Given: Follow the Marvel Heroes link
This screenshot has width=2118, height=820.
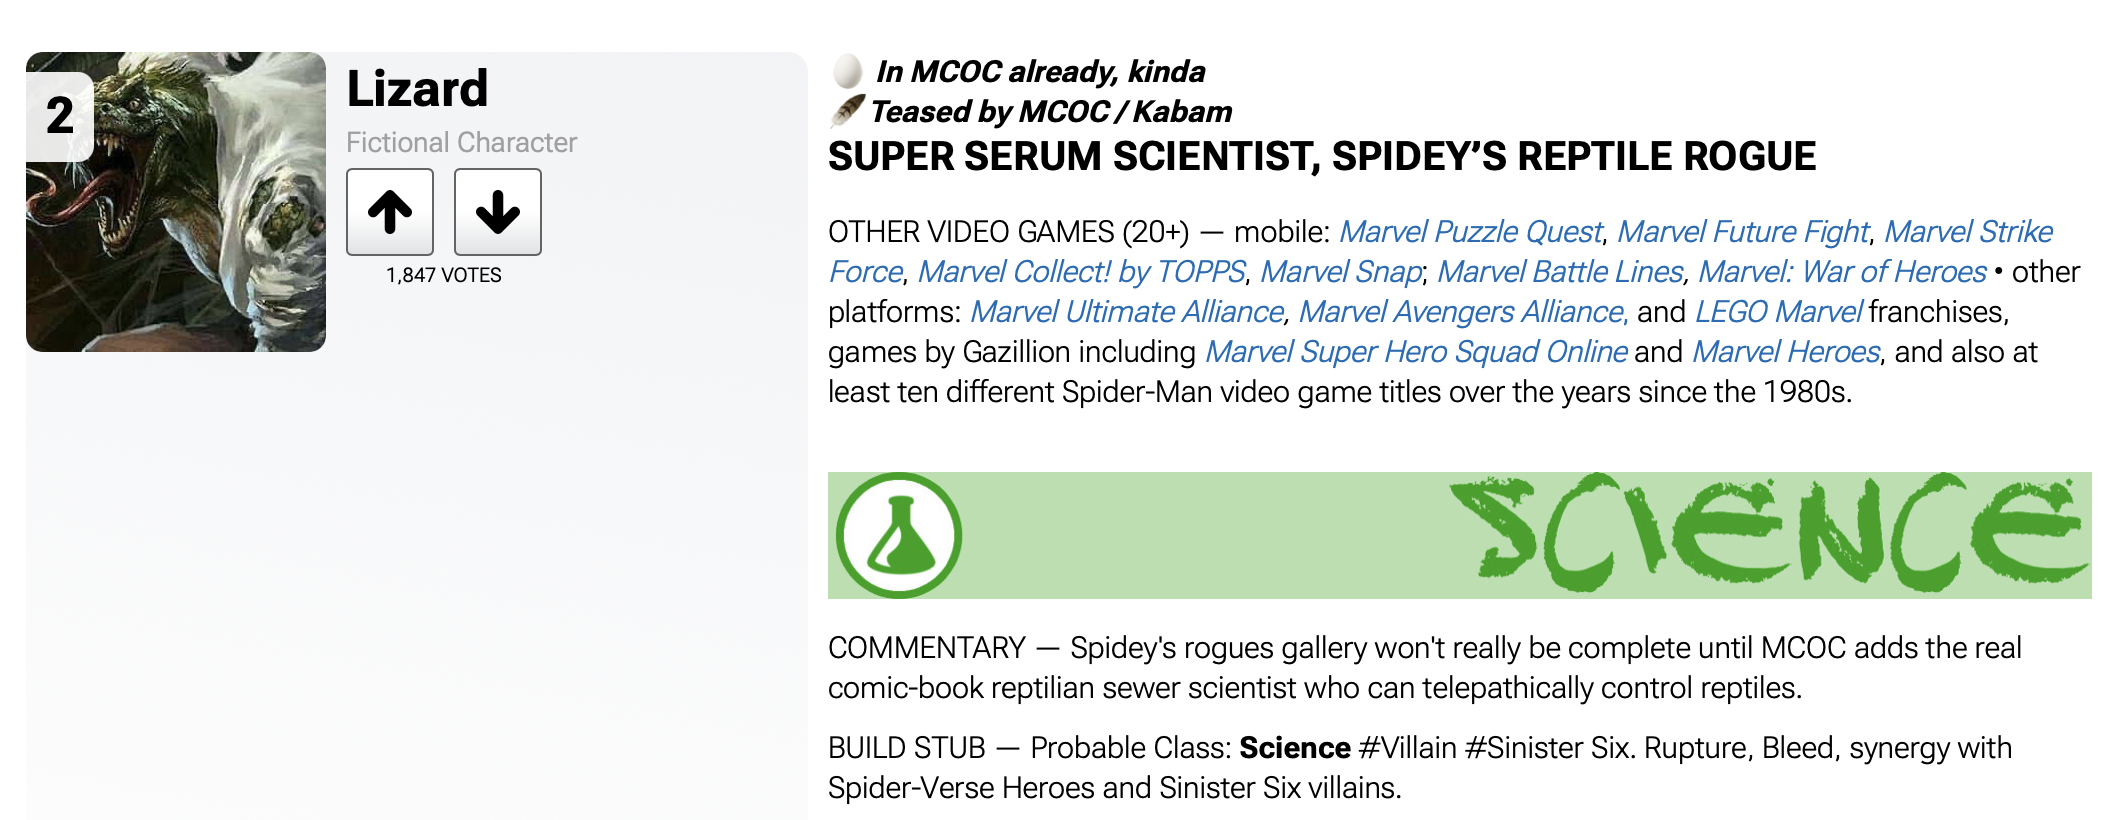Looking at the screenshot, I should point(1786,352).
